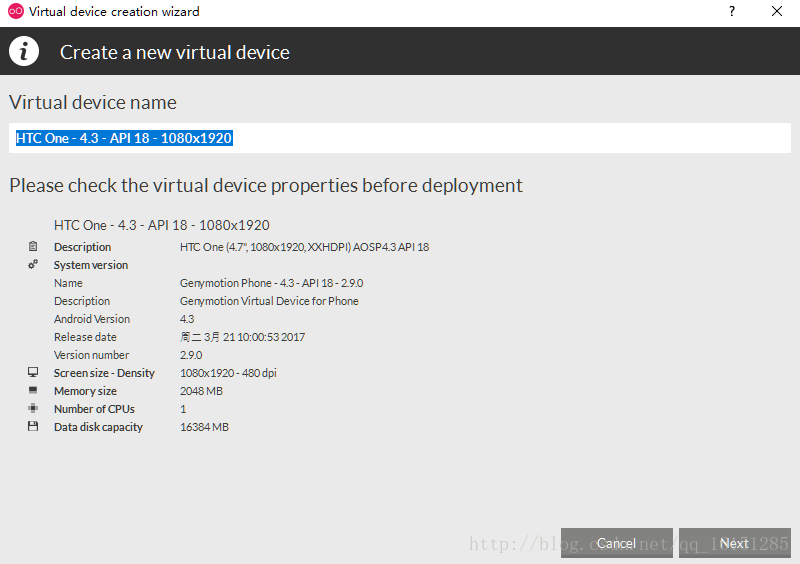
Task: Click the Data disk capacity floppy icon
Action: [33, 426]
